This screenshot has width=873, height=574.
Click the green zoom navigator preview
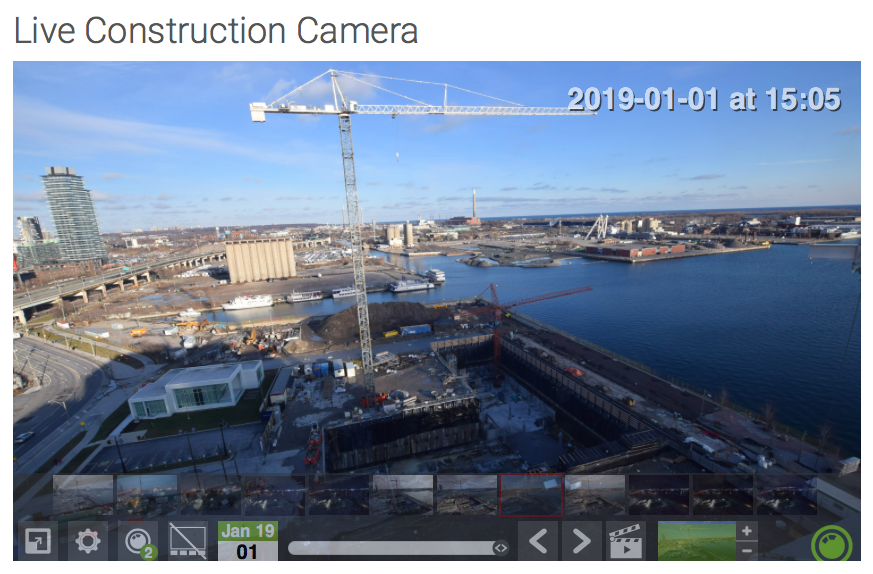(x=697, y=541)
